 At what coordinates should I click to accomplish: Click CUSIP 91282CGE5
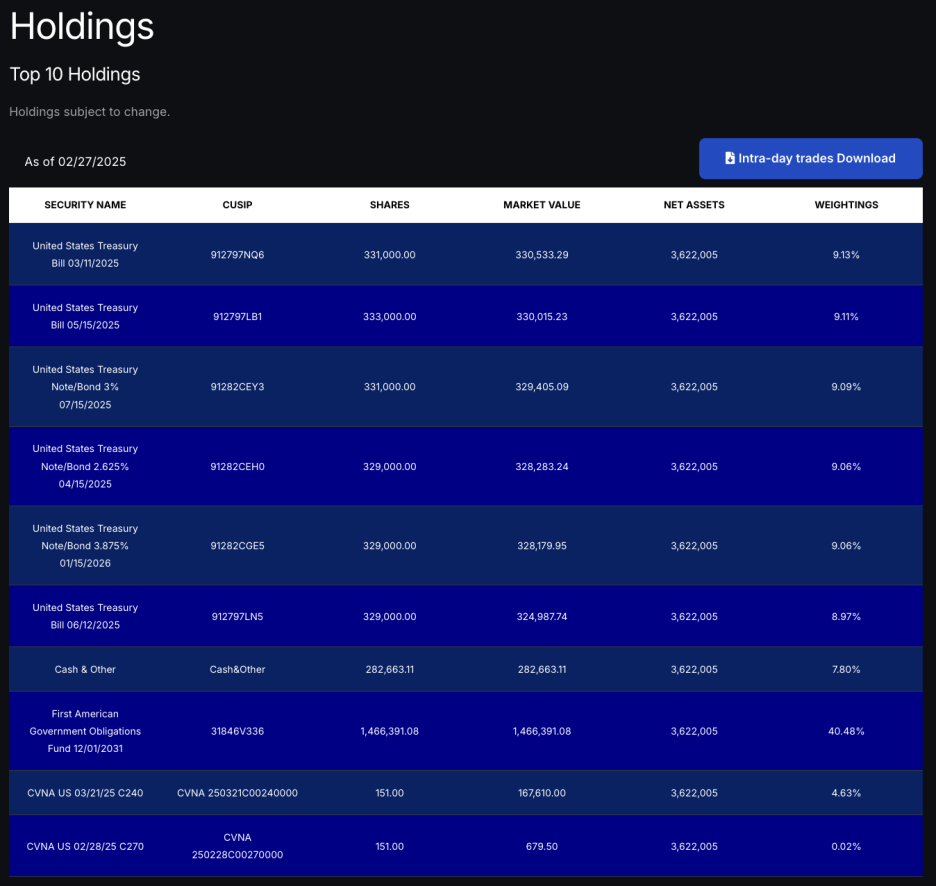238,546
